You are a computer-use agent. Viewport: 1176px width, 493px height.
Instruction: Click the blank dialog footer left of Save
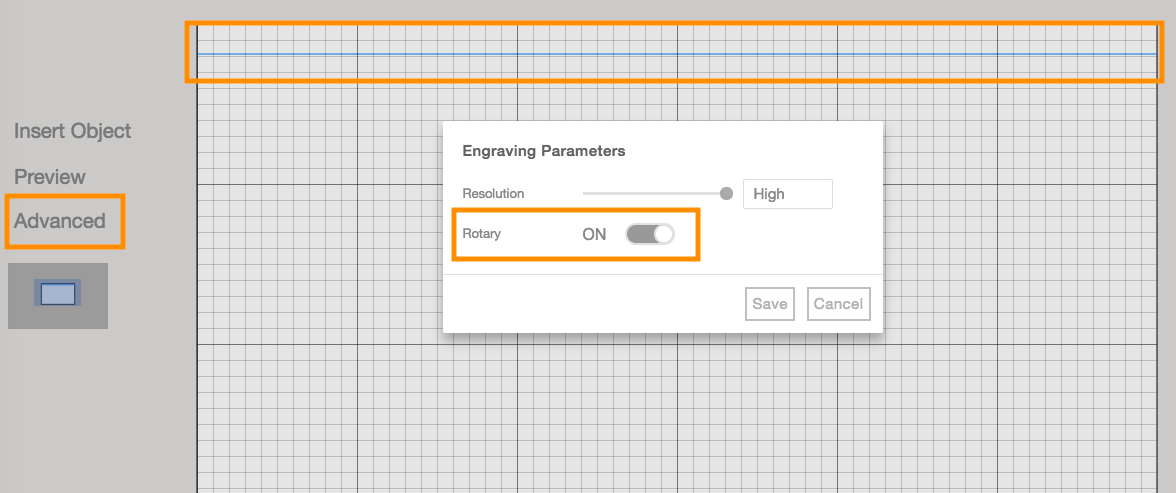point(590,304)
